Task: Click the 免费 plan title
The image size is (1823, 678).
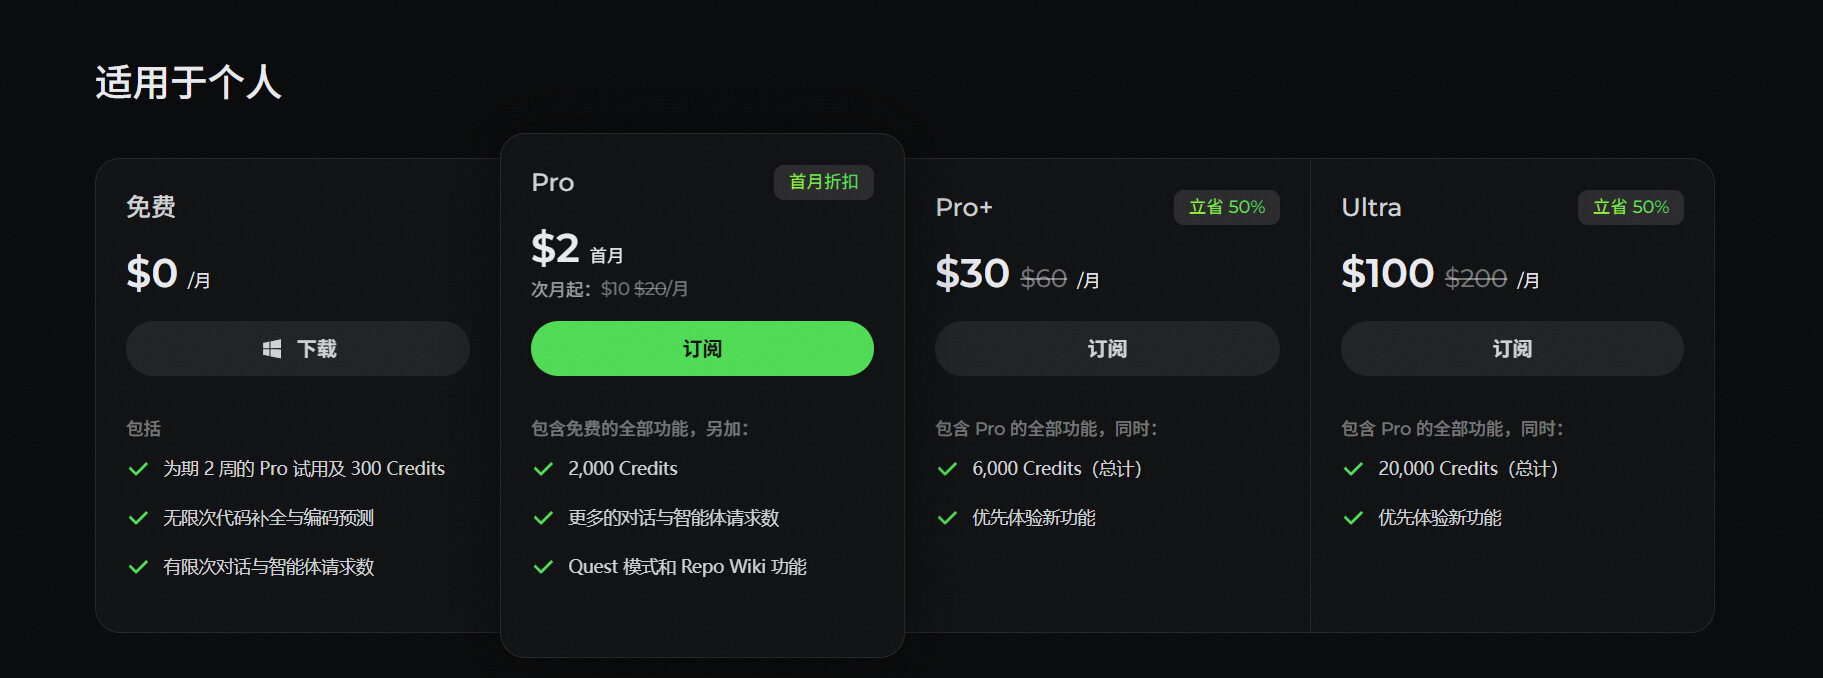Action: tap(151, 207)
